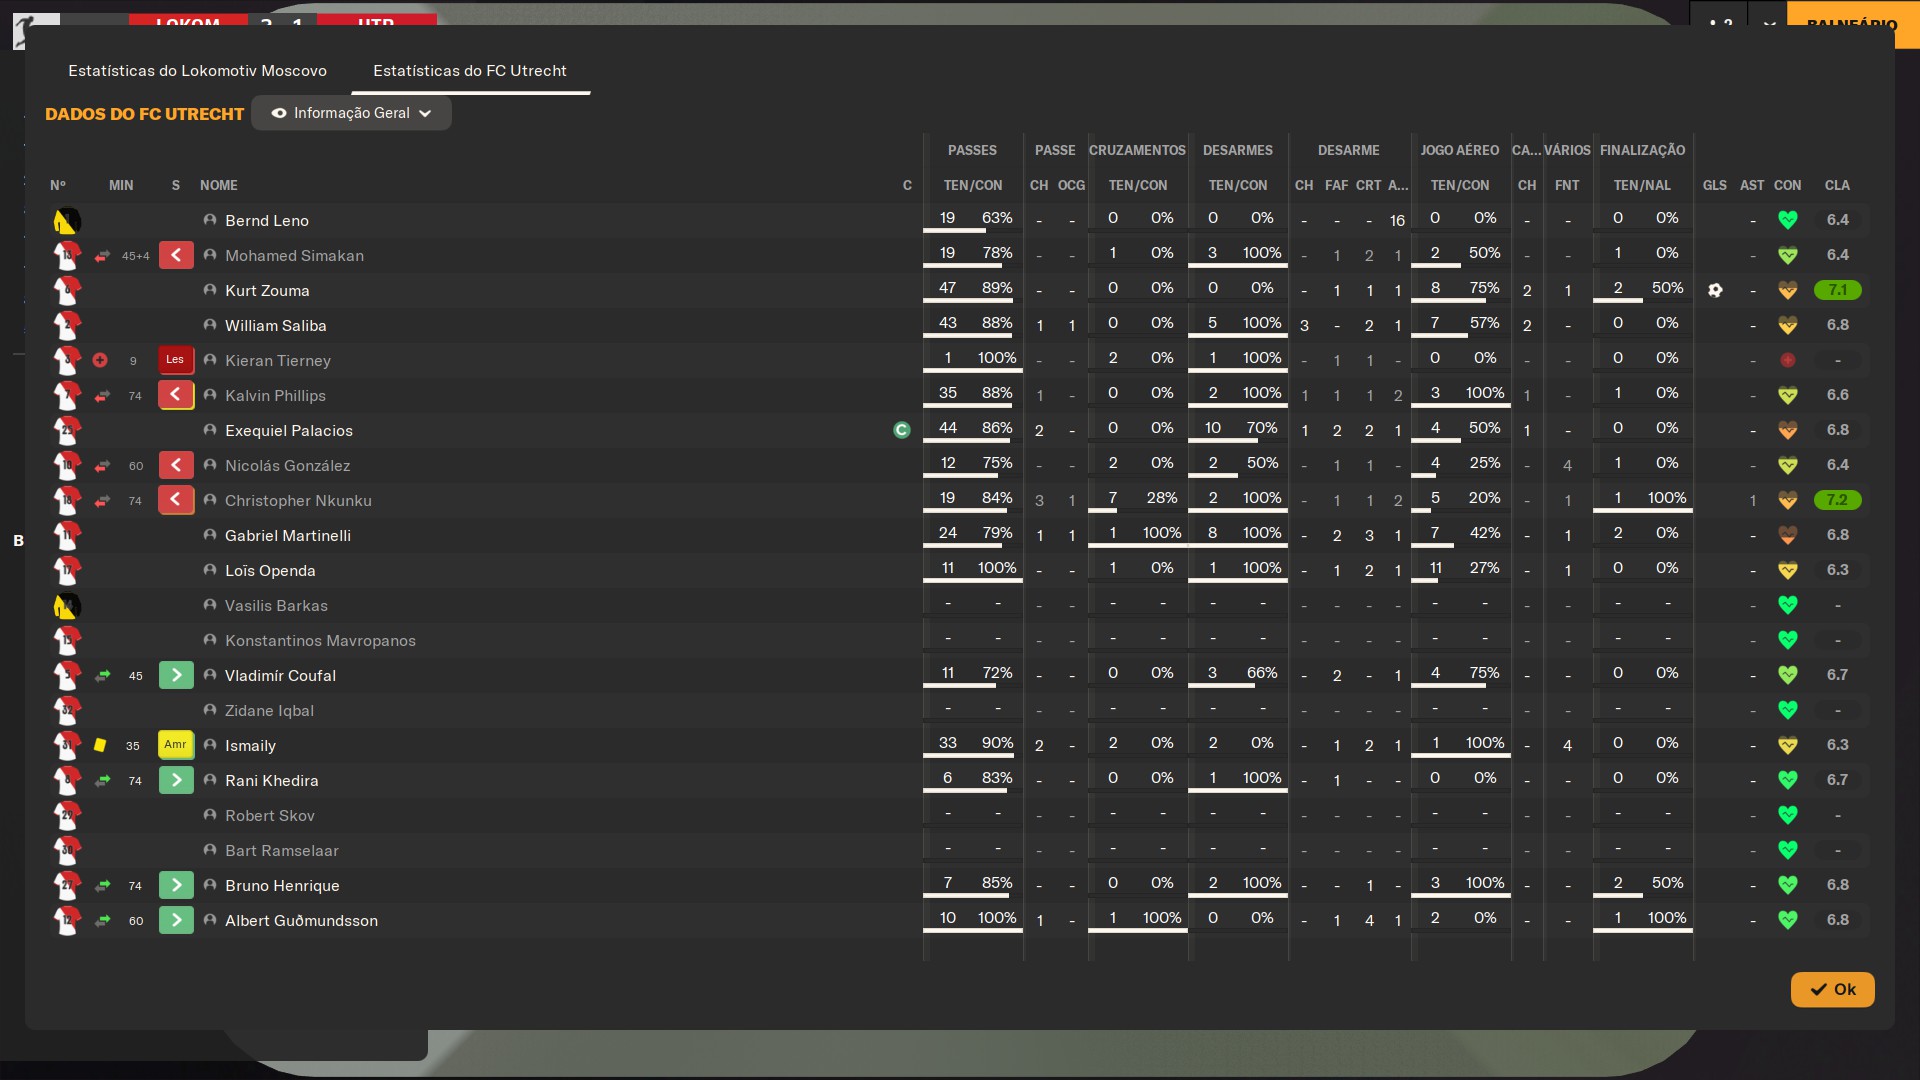Switch to Estatísticas do Lokomotiv Moscovo tab

click(x=197, y=71)
